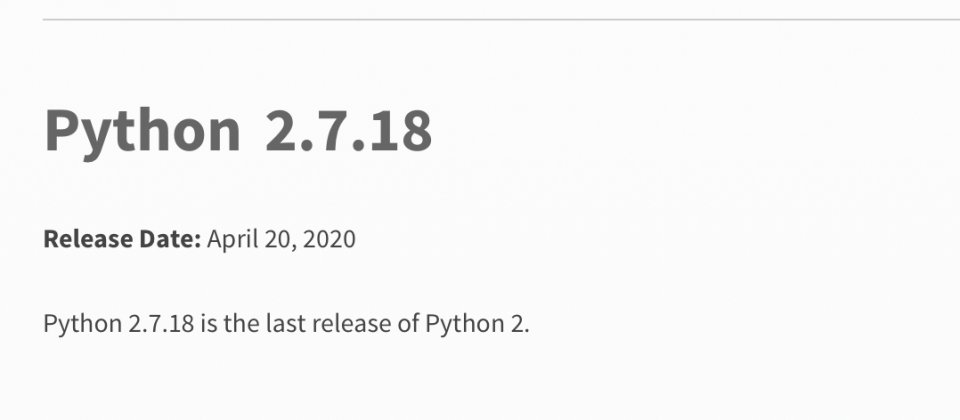Click the year "2020" in release date
This screenshot has width=960, height=420.
pyautogui.click(x=329, y=239)
